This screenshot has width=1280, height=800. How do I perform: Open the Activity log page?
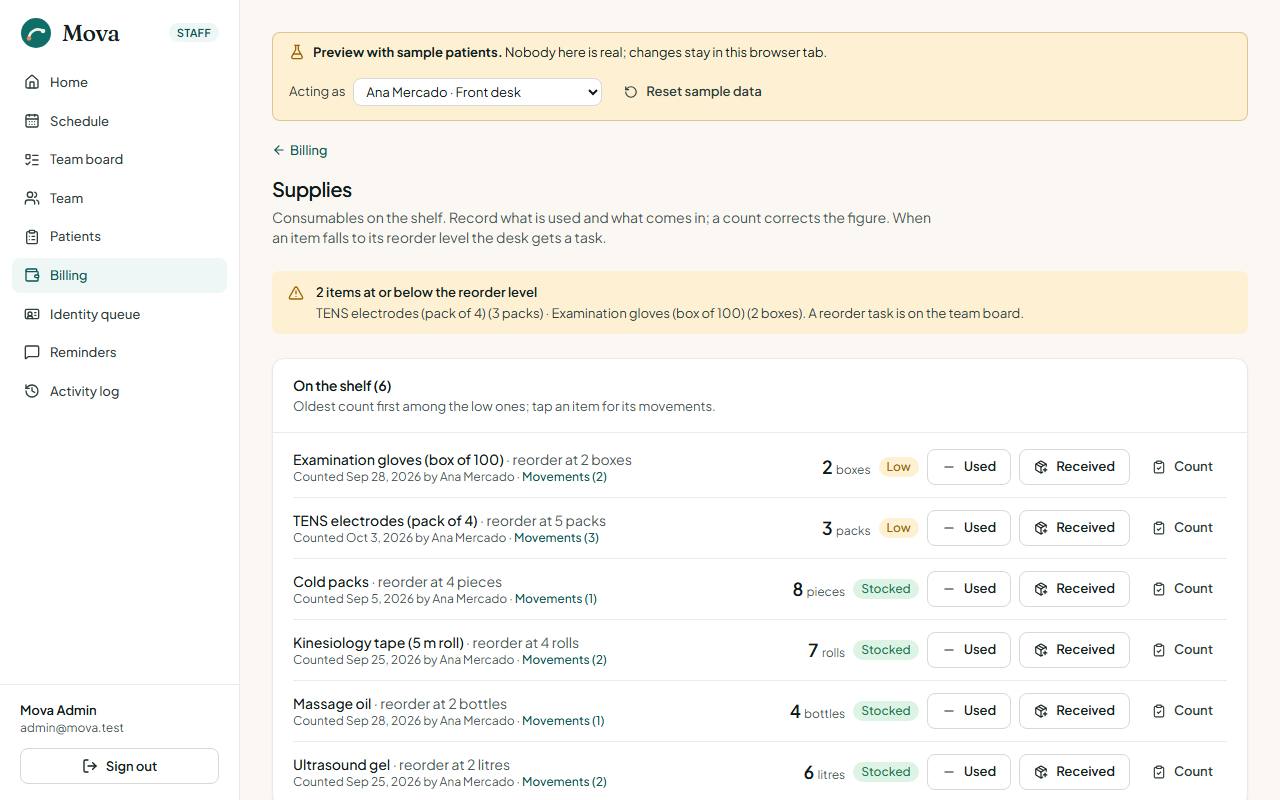coord(120,391)
